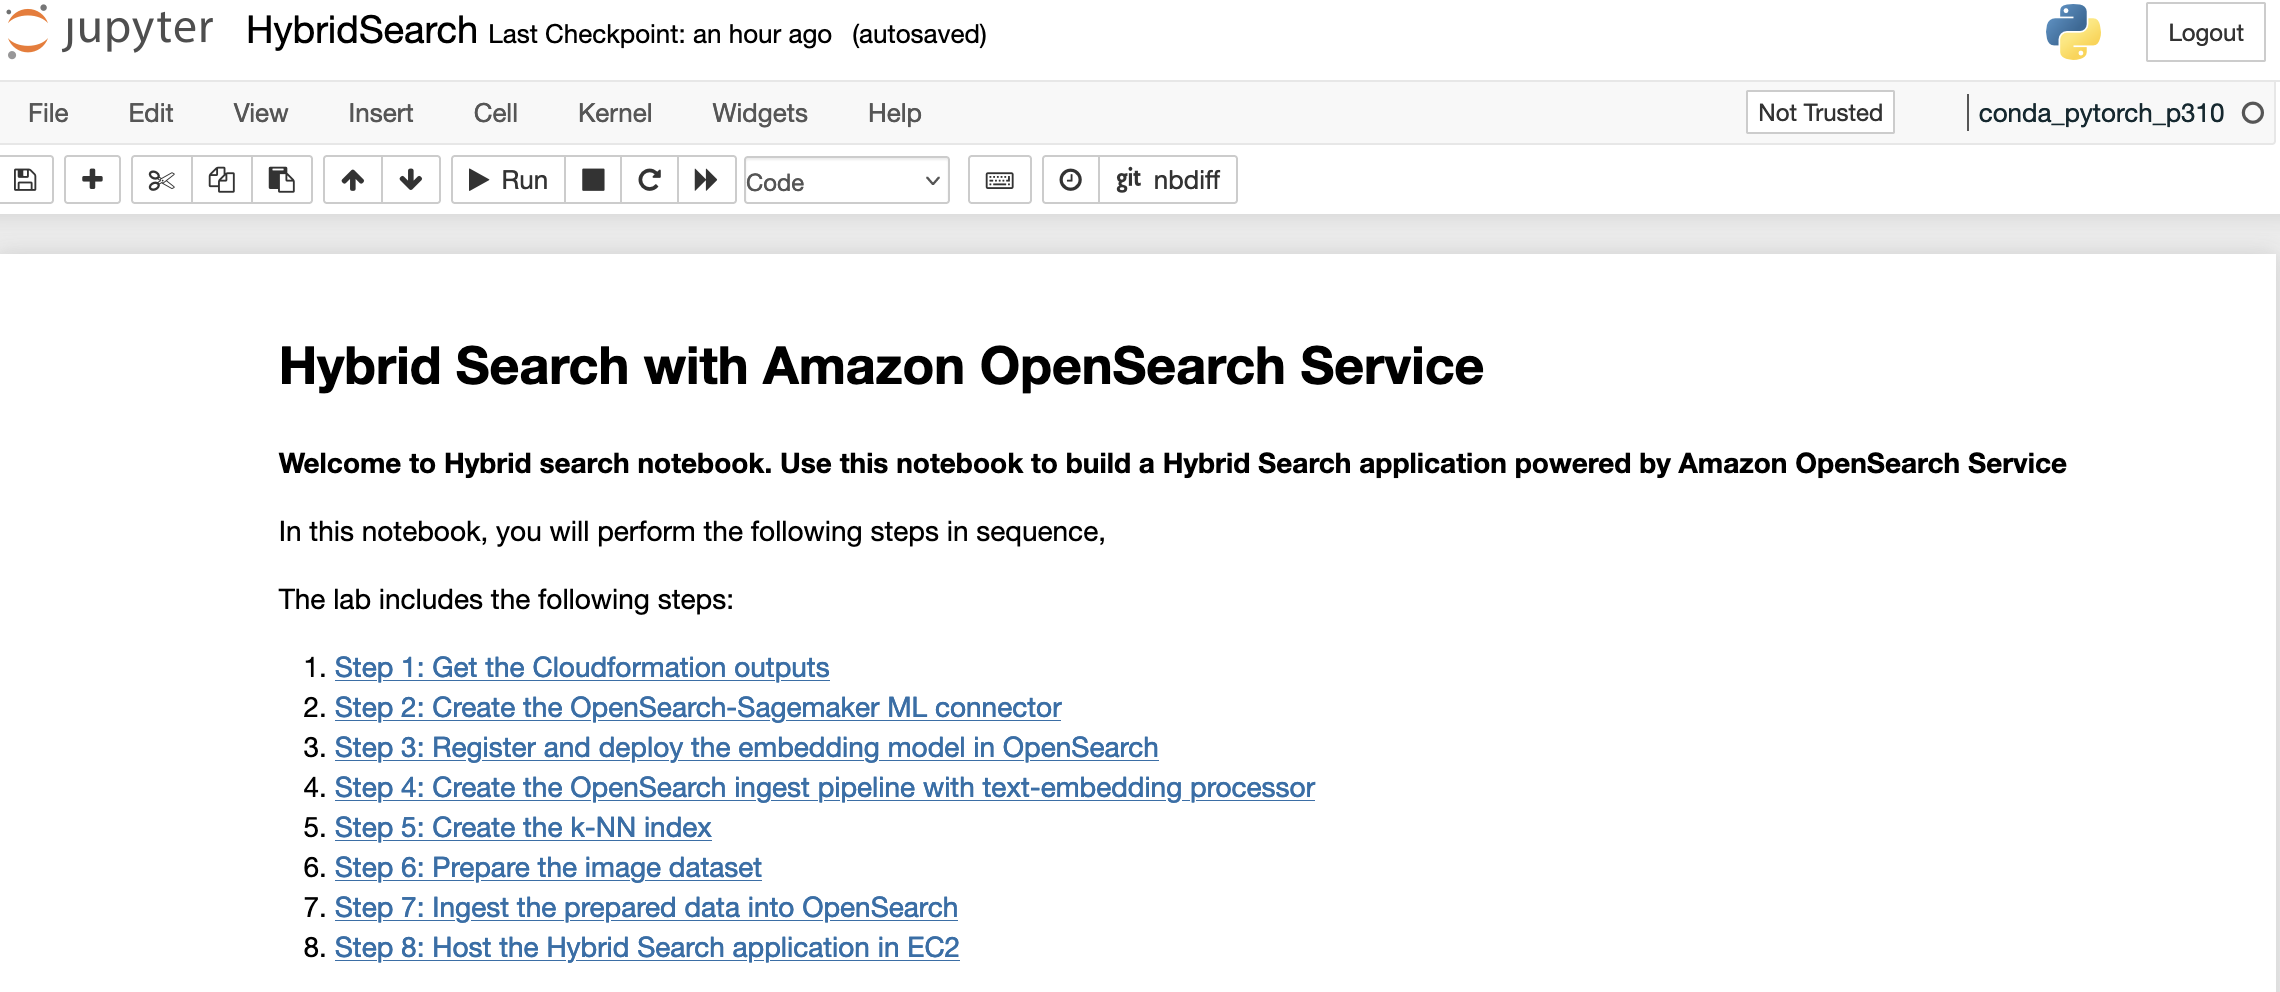Click the Jupyter logo to open the dashboard
The image size is (2280, 992).
[x=110, y=32]
